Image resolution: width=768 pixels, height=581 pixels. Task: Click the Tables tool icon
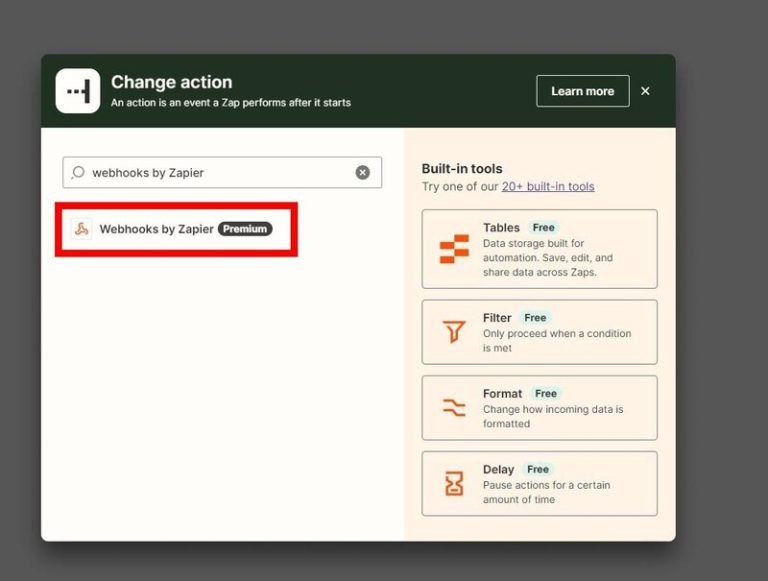click(x=454, y=249)
